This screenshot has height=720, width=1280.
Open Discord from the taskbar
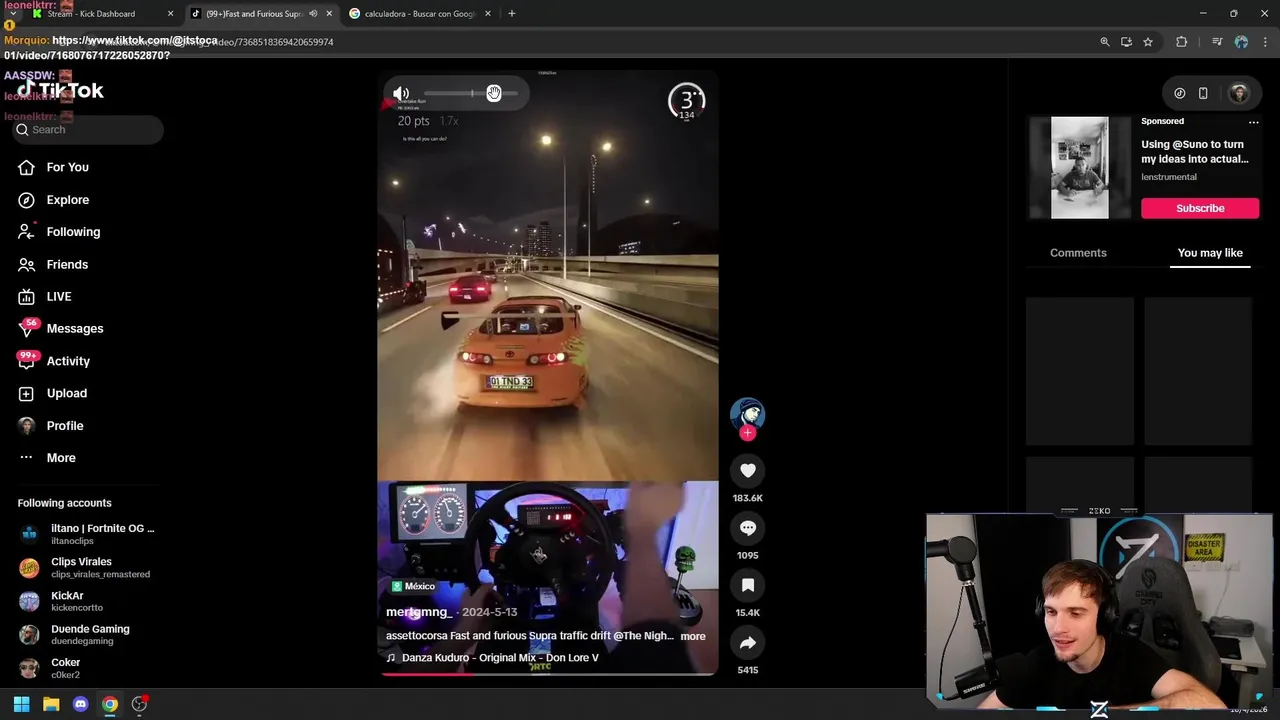pyautogui.click(x=81, y=704)
